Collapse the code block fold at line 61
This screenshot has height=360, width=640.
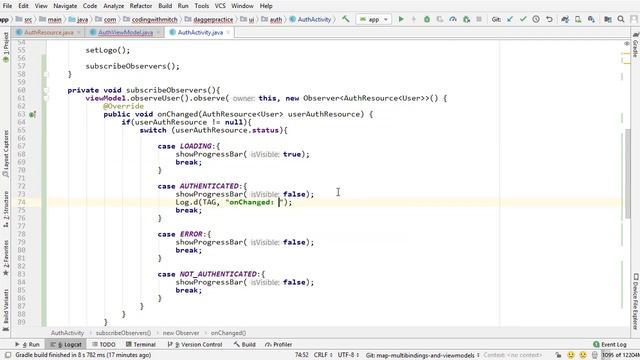46,98
